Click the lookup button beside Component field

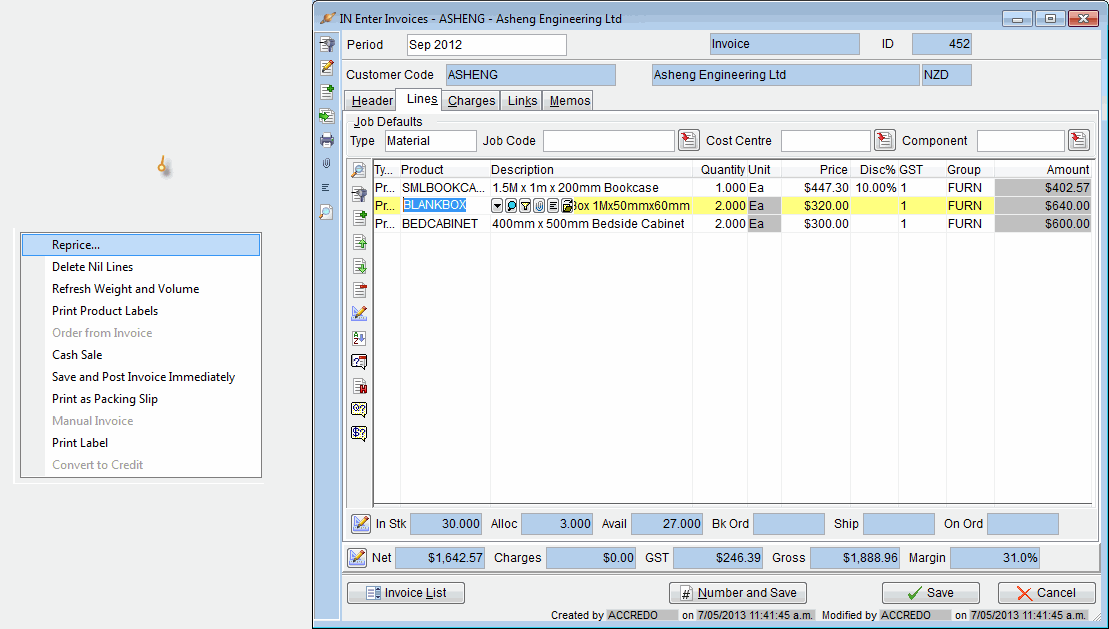click(x=1078, y=141)
